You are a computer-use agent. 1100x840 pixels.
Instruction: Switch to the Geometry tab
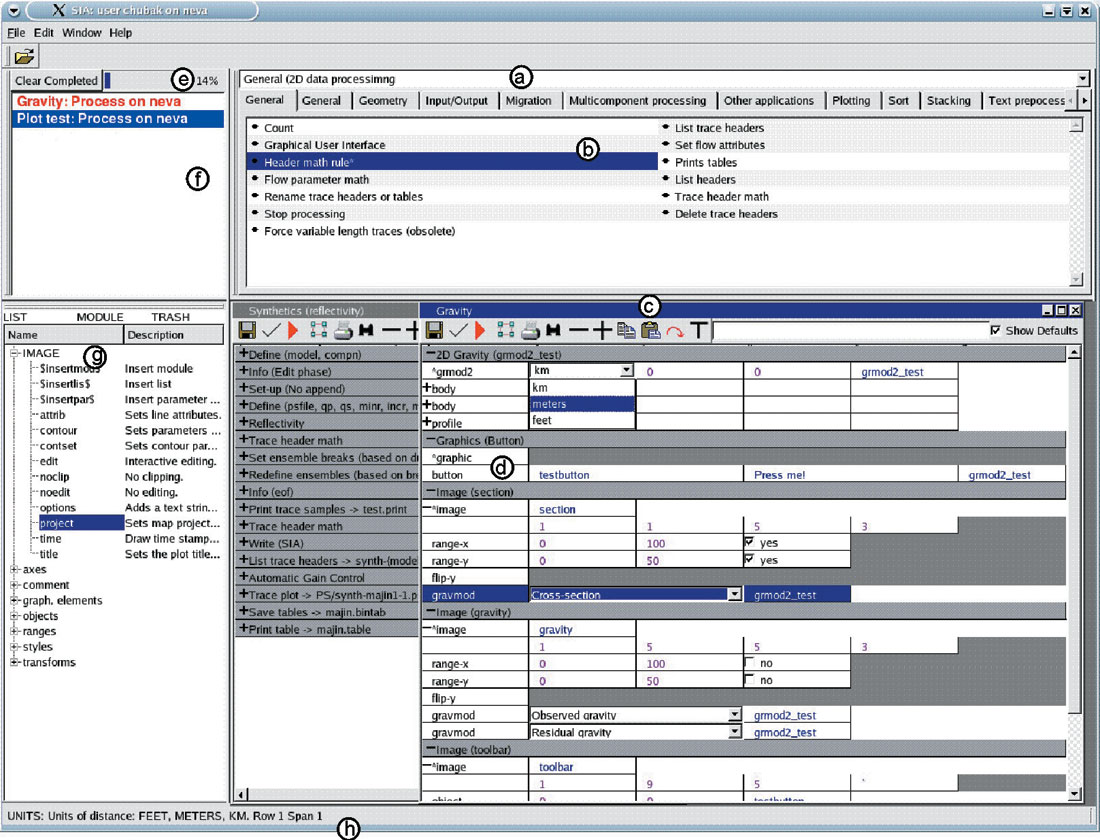[x=383, y=100]
